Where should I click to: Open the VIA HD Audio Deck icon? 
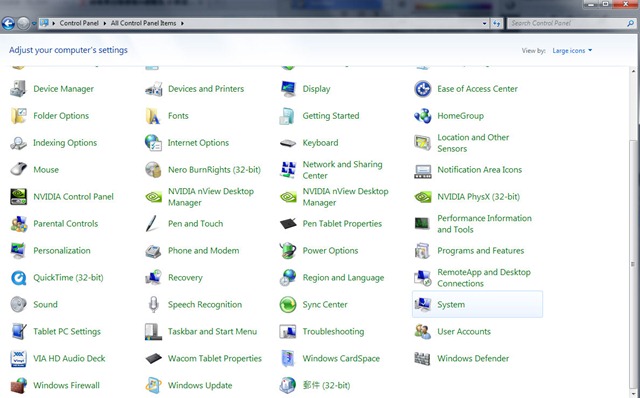pyautogui.click(x=18, y=358)
